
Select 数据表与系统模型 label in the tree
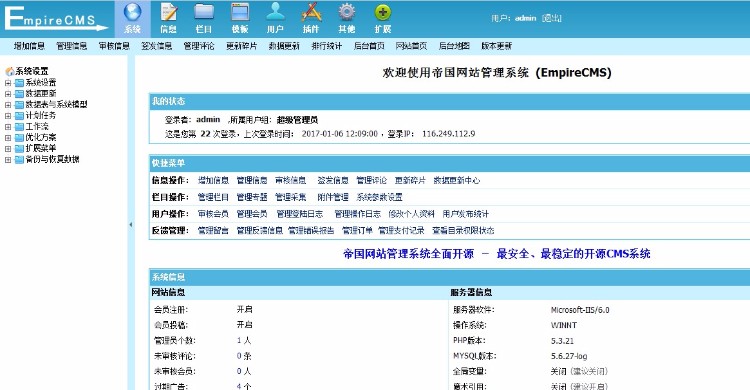coord(56,104)
